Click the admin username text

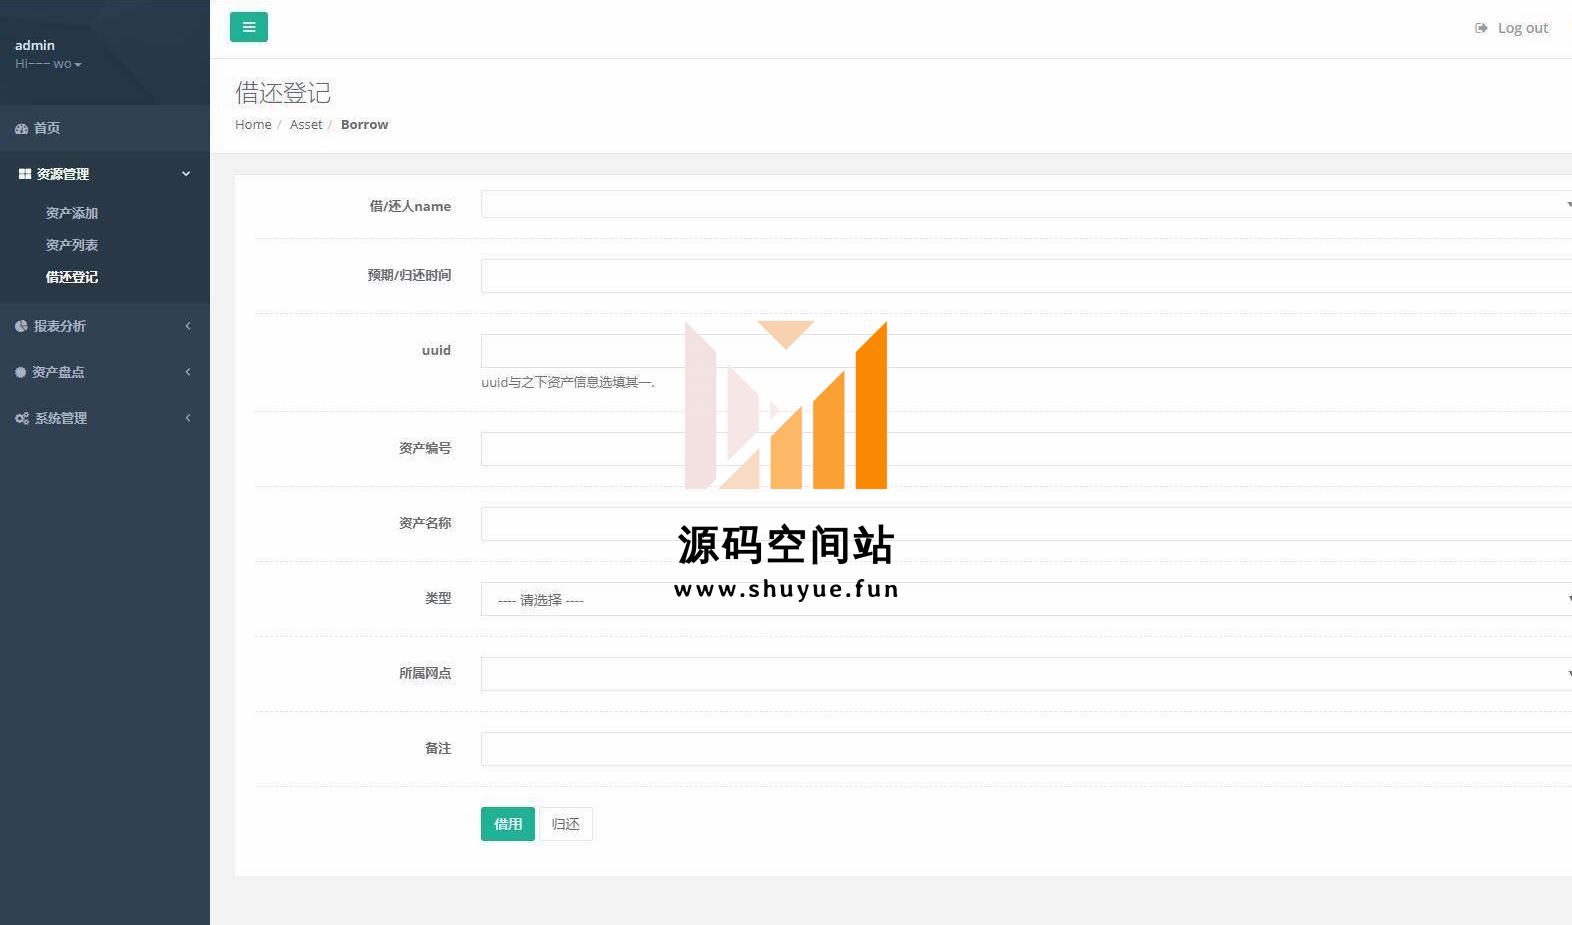point(35,45)
